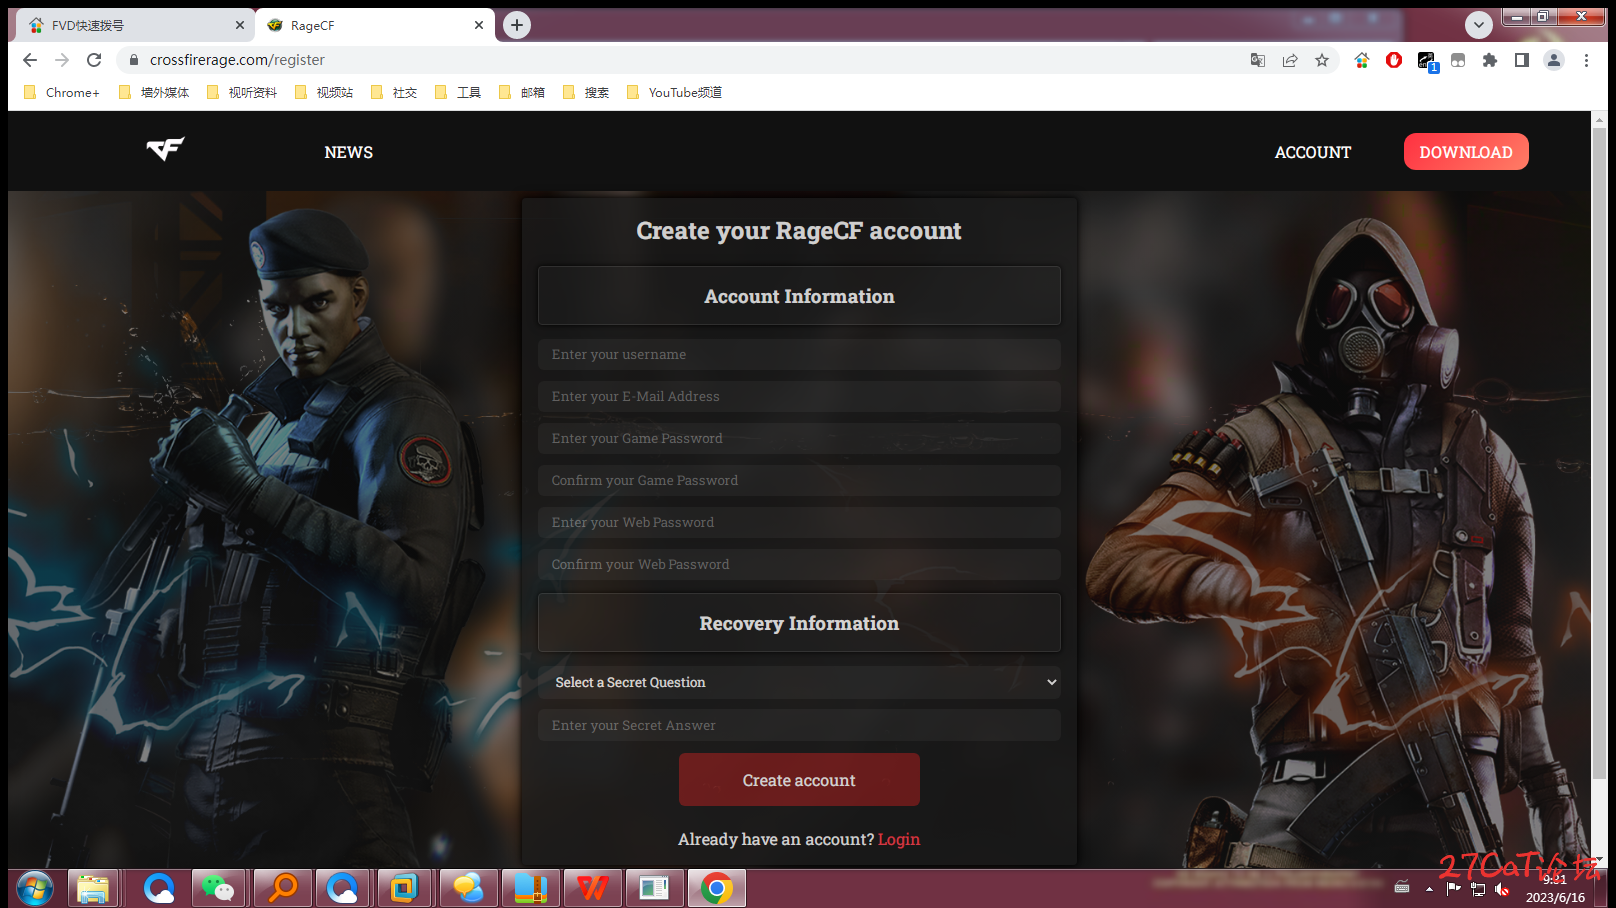
Task: Open the Chrome+ bookmark folder
Action: (62, 92)
